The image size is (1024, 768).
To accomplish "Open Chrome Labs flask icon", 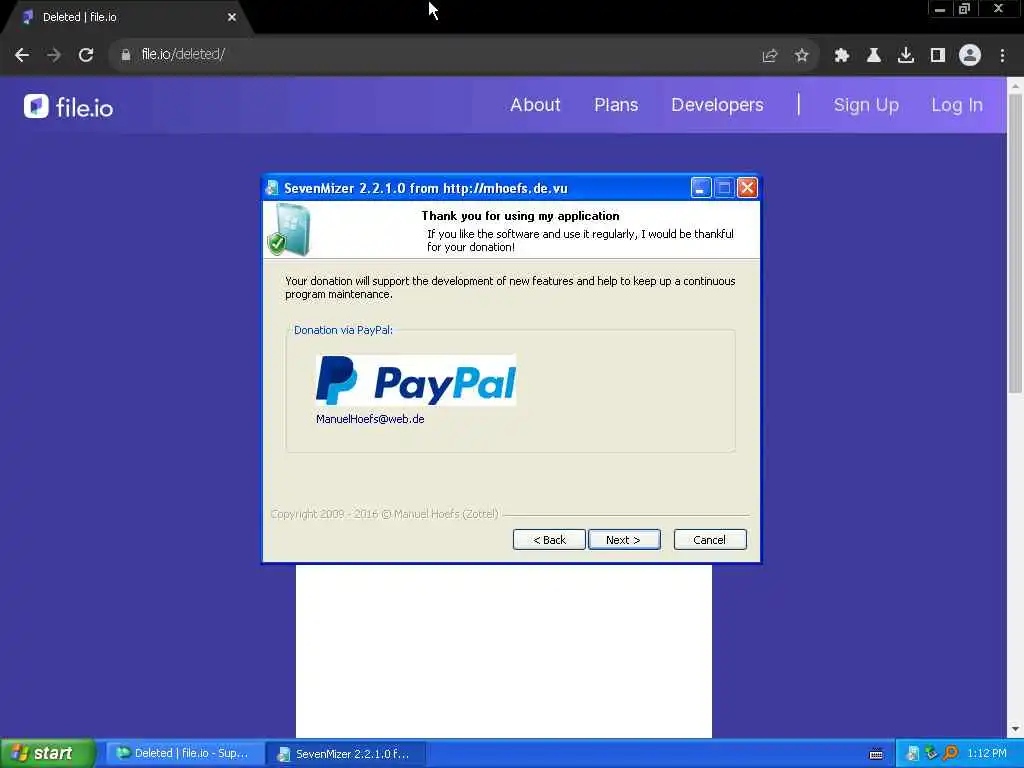I will click(874, 56).
